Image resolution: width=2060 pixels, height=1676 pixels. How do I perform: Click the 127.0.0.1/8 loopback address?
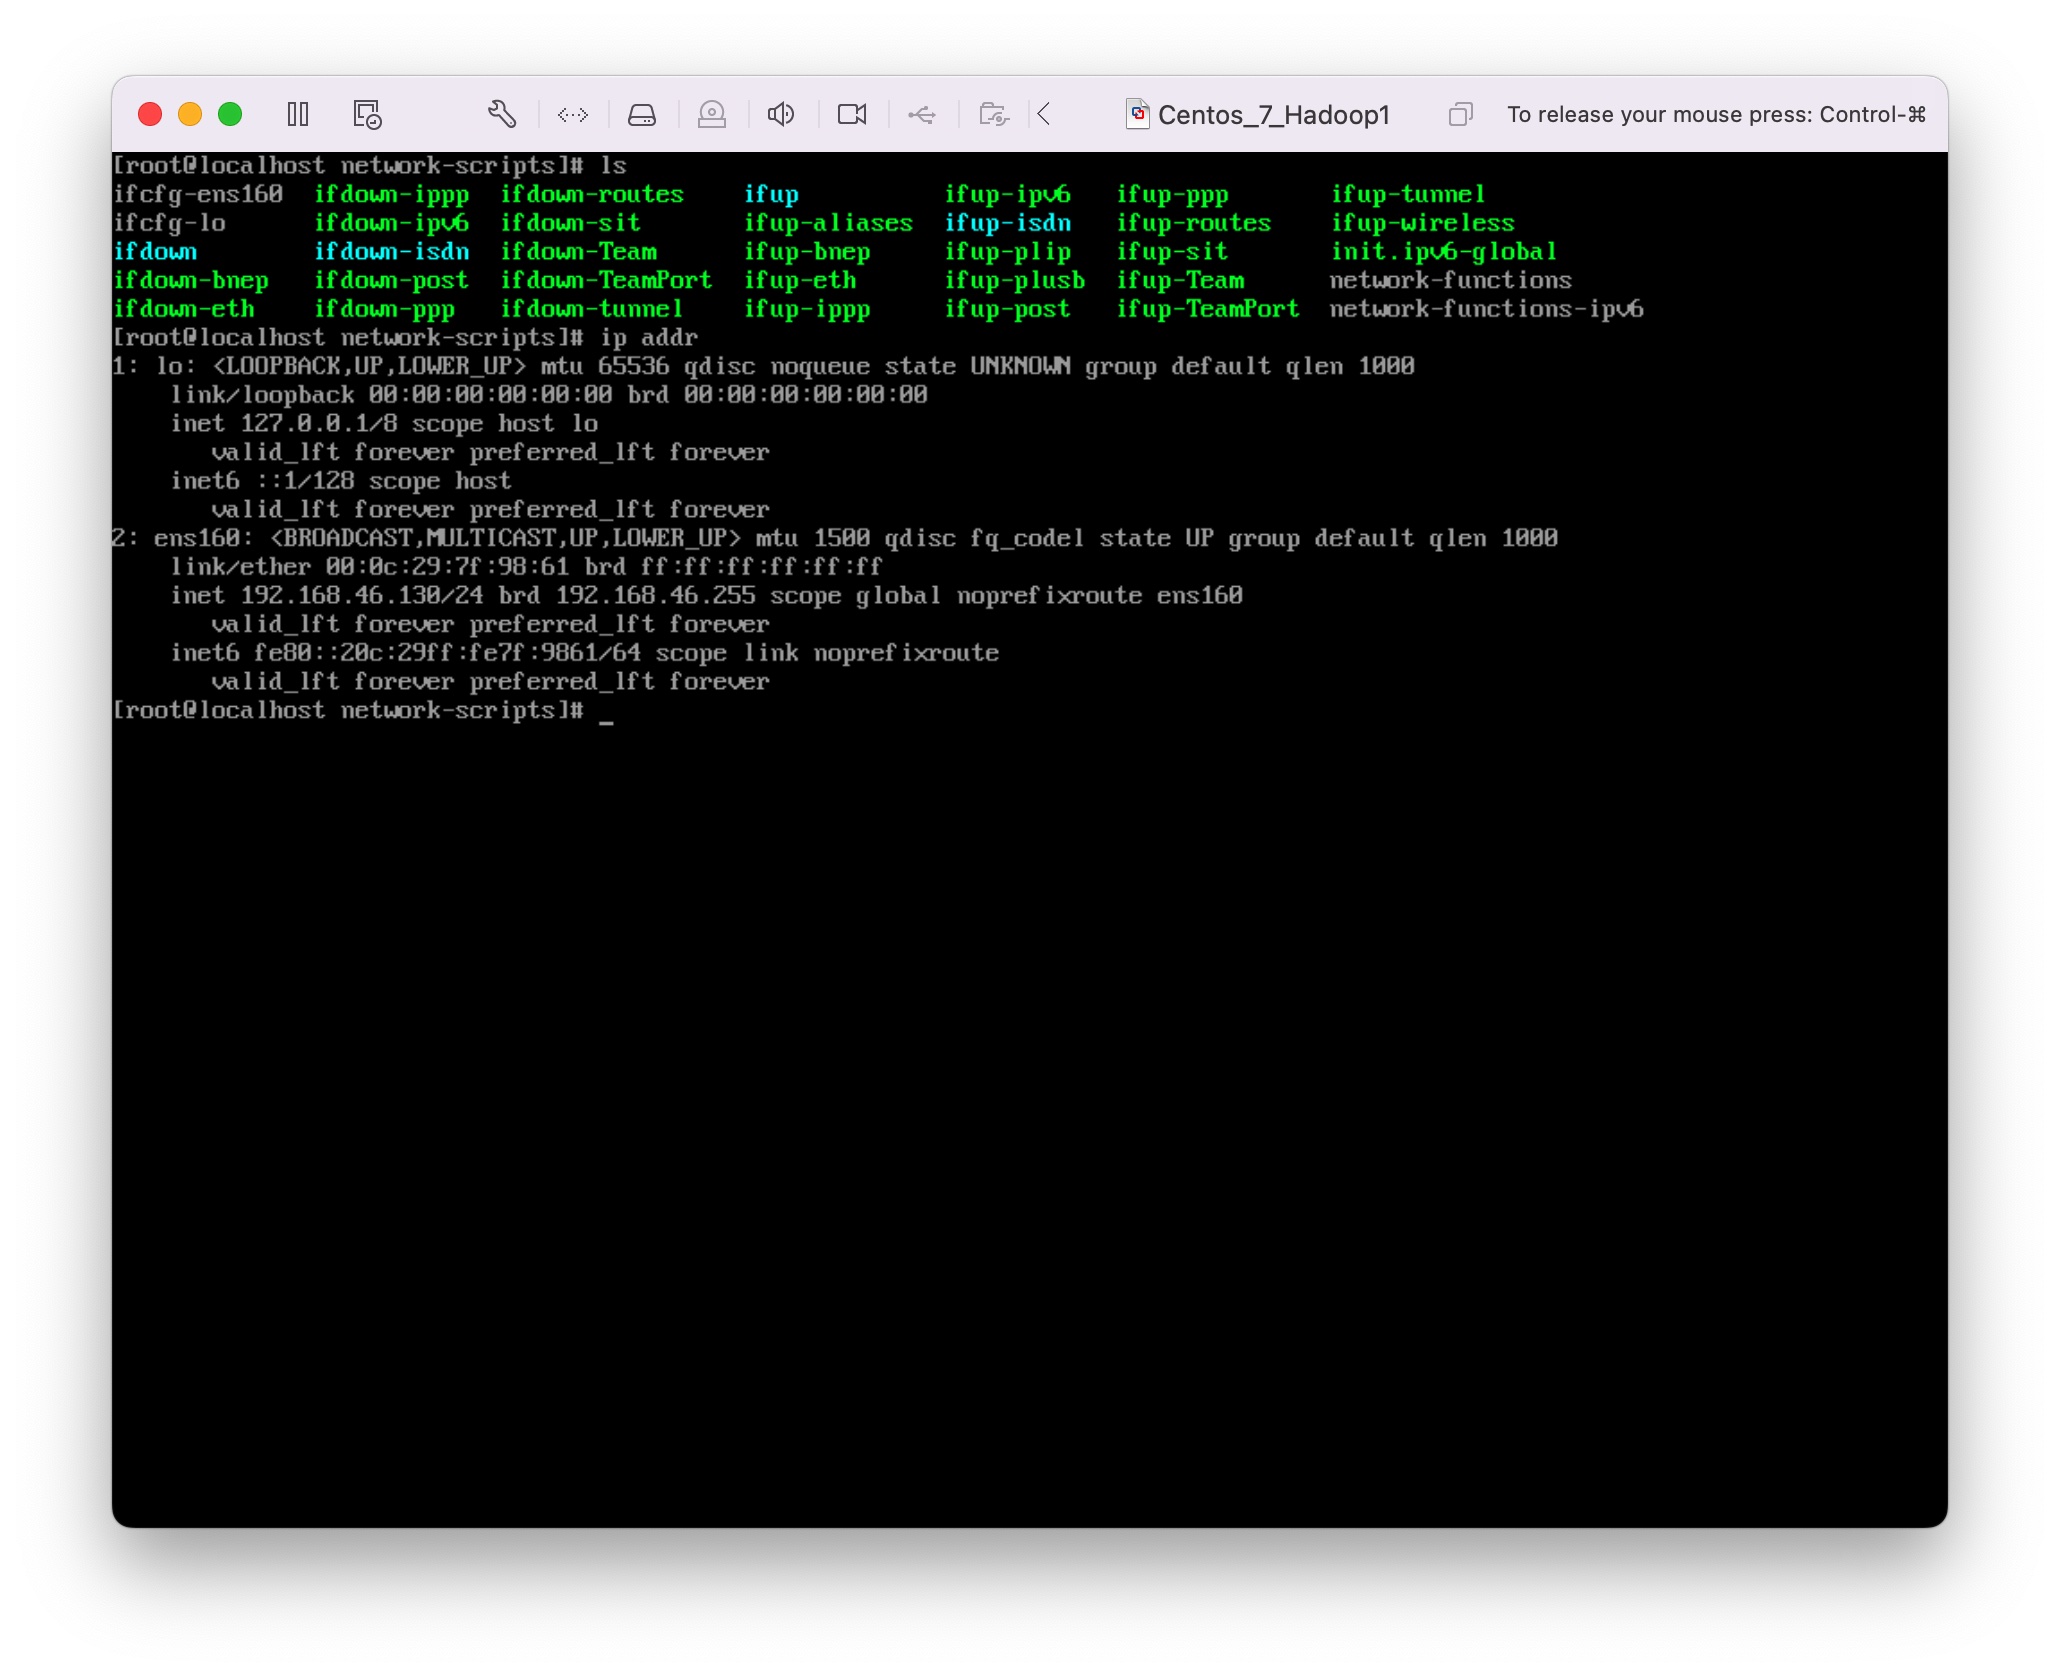point(319,424)
